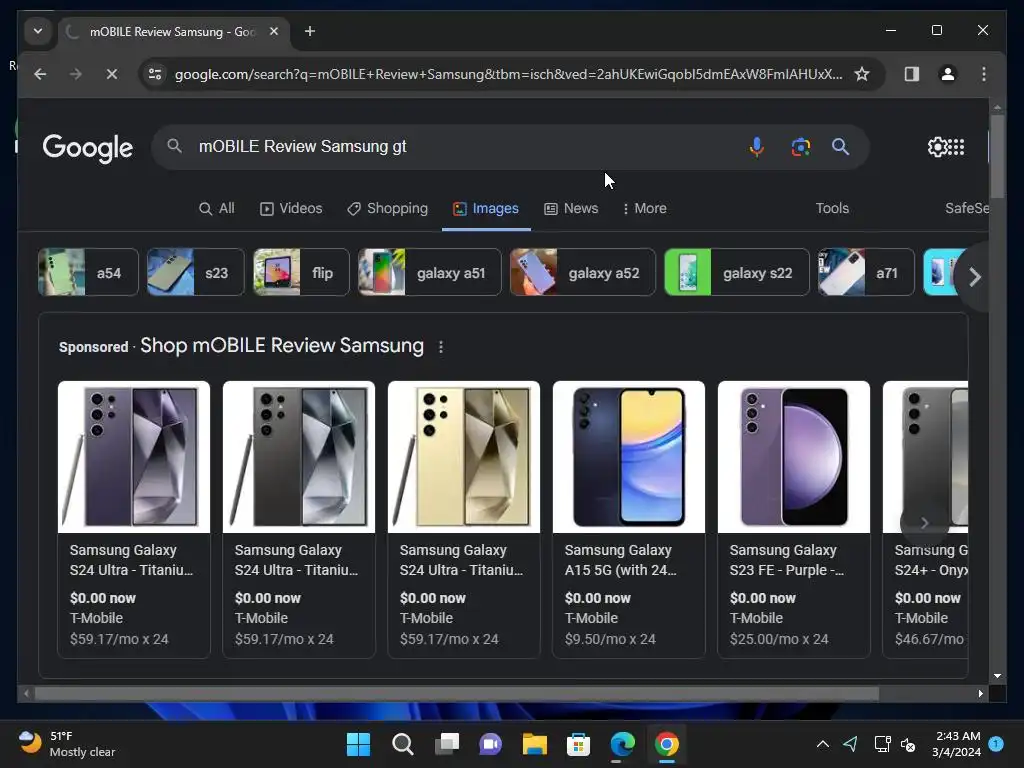1024x768 pixels.
Task: Show next suggestion chips arrow
Action: click(x=974, y=277)
